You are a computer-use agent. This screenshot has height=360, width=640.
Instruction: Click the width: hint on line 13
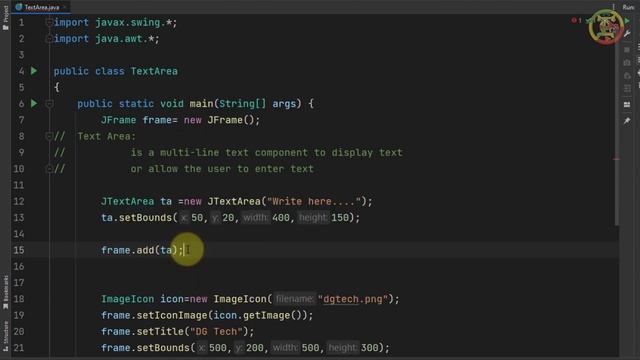point(256,218)
